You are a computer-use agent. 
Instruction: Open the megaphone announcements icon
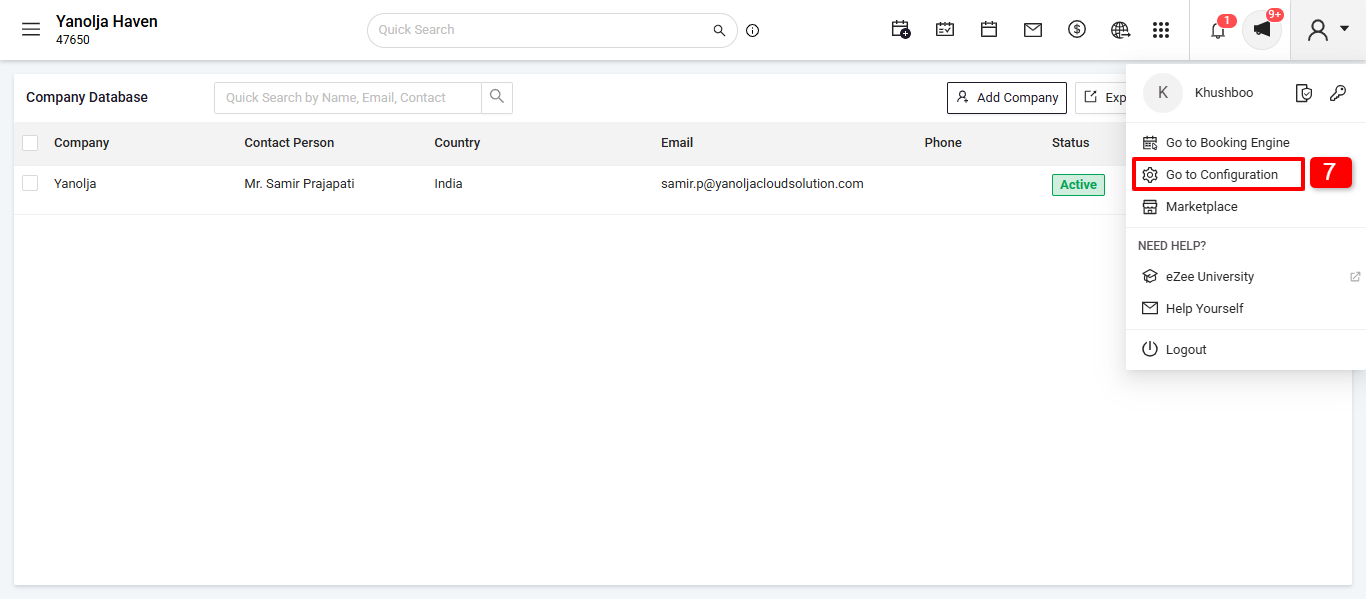1262,30
